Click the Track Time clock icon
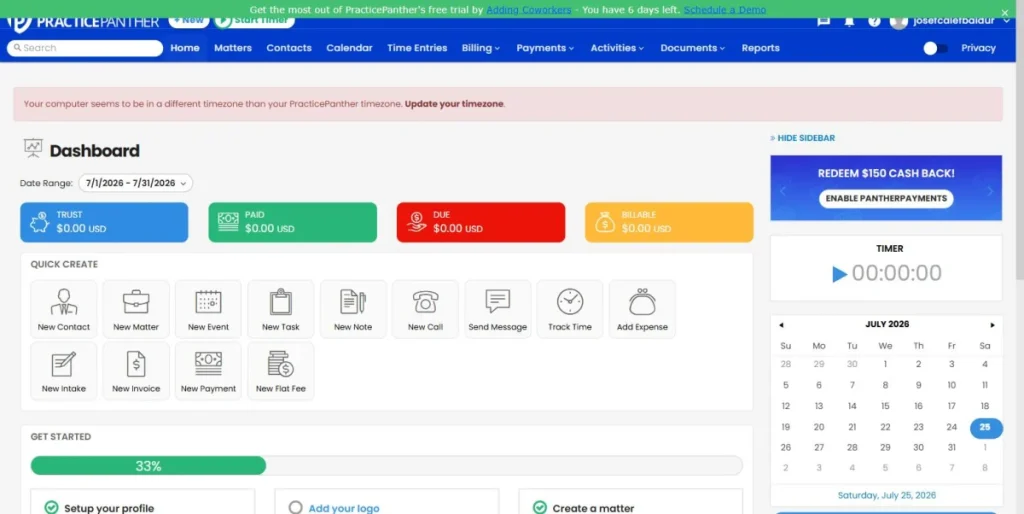This screenshot has width=1024, height=514. (x=570, y=310)
